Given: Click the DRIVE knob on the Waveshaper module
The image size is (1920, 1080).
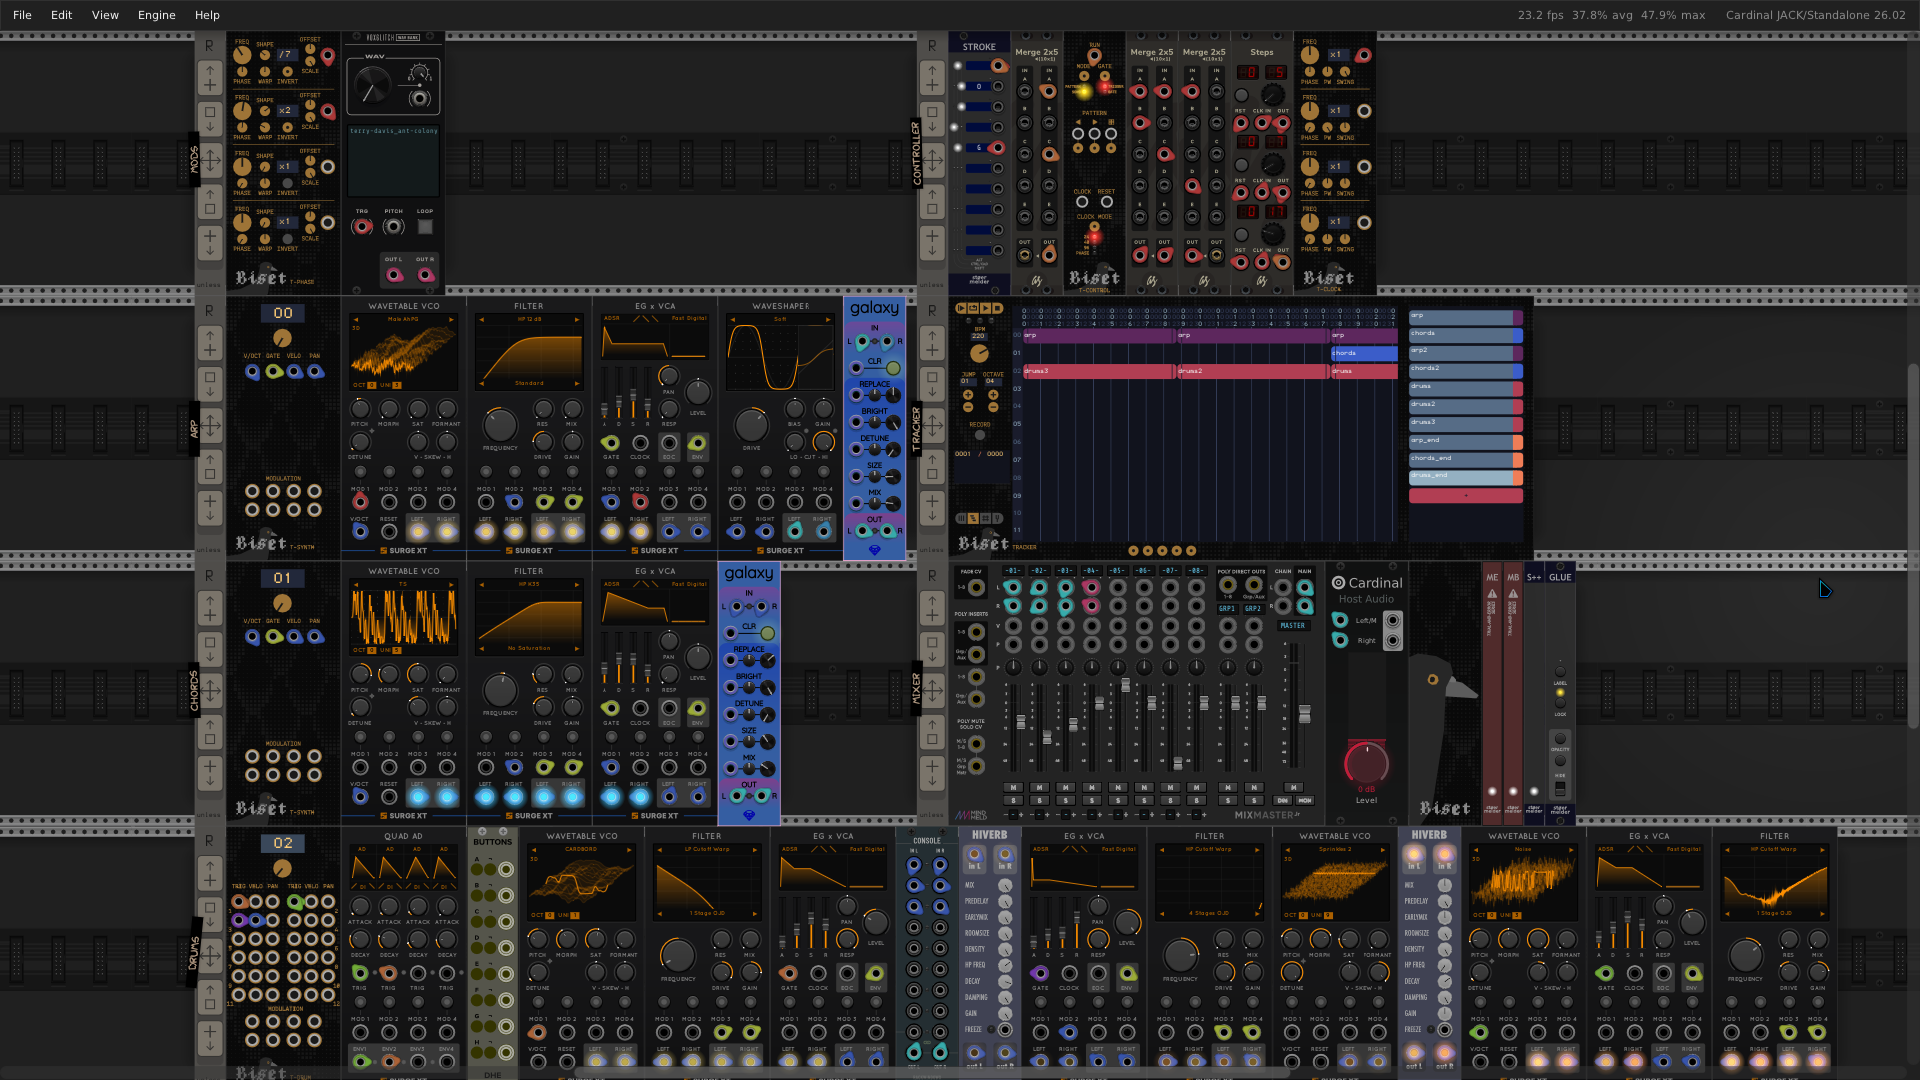Looking at the screenshot, I should pos(751,425).
